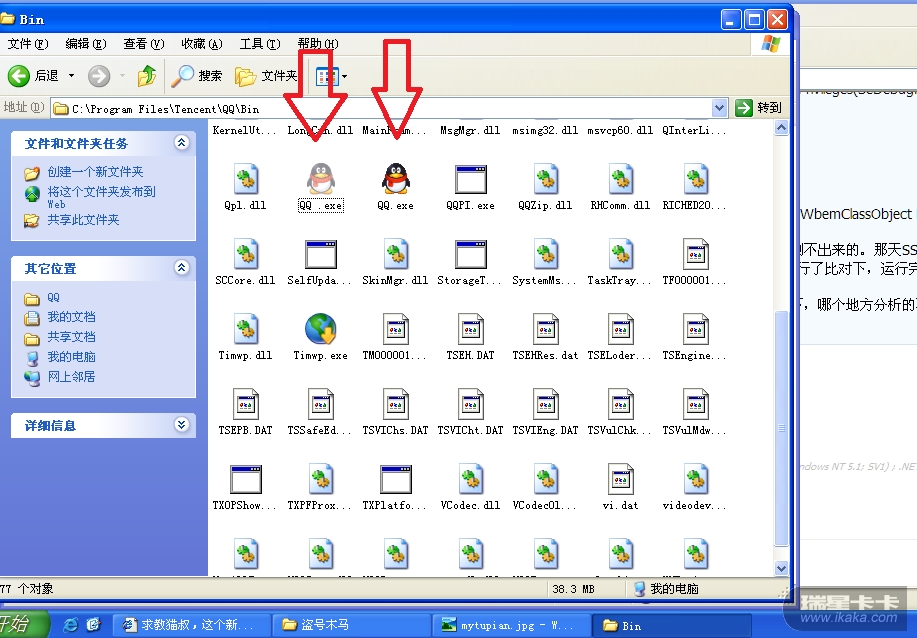Select the TSEH.DAT file icon
This screenshot has width=917, height=638.
471,328
